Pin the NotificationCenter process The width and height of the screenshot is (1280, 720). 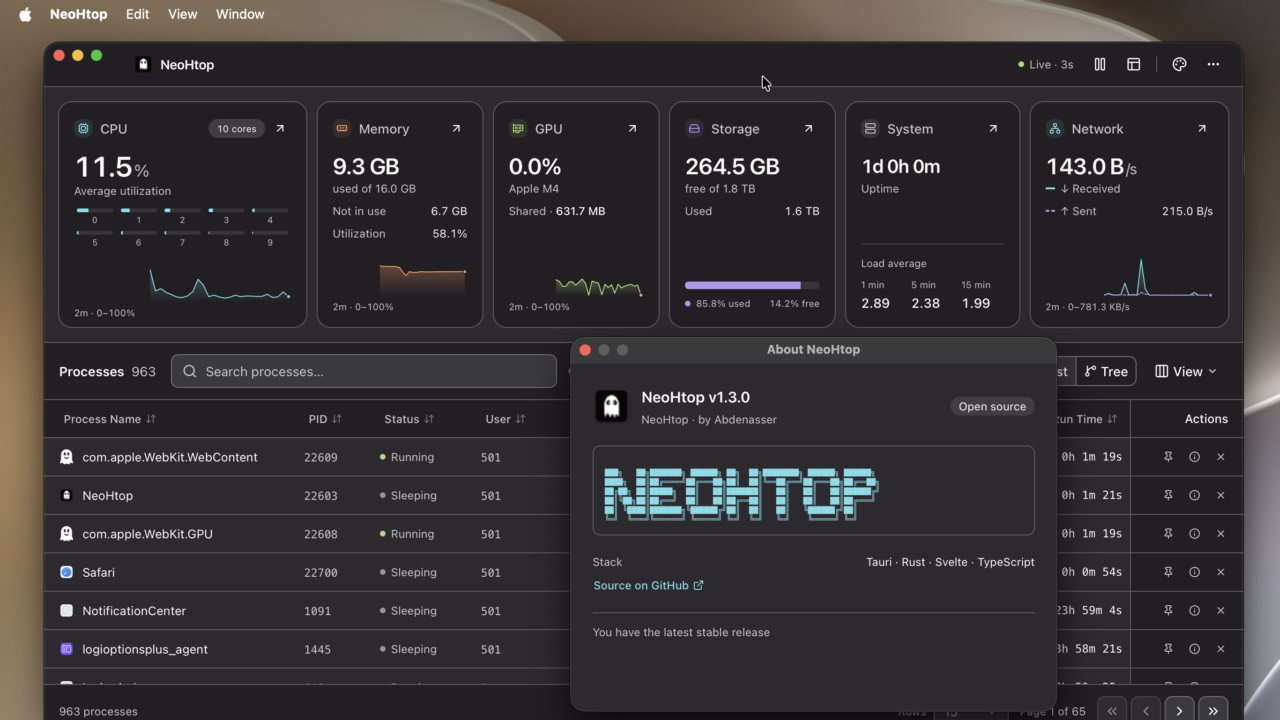[x=1168, y=610]
